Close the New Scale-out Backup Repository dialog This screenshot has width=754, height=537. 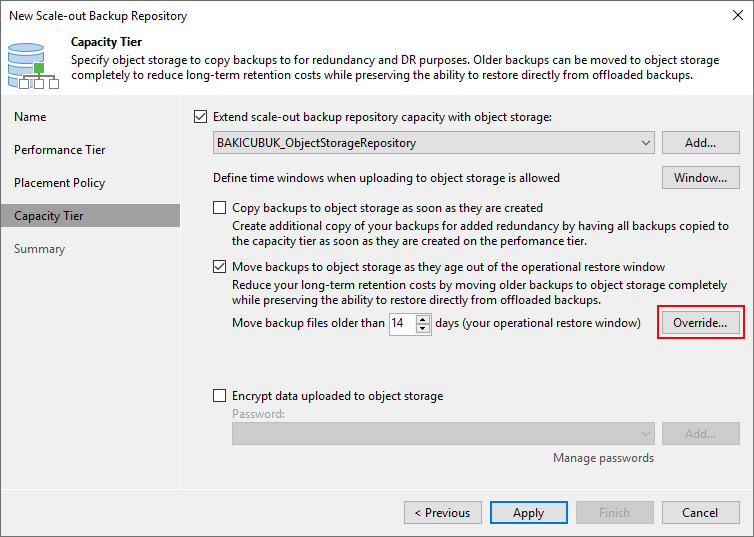coord(738,15)
